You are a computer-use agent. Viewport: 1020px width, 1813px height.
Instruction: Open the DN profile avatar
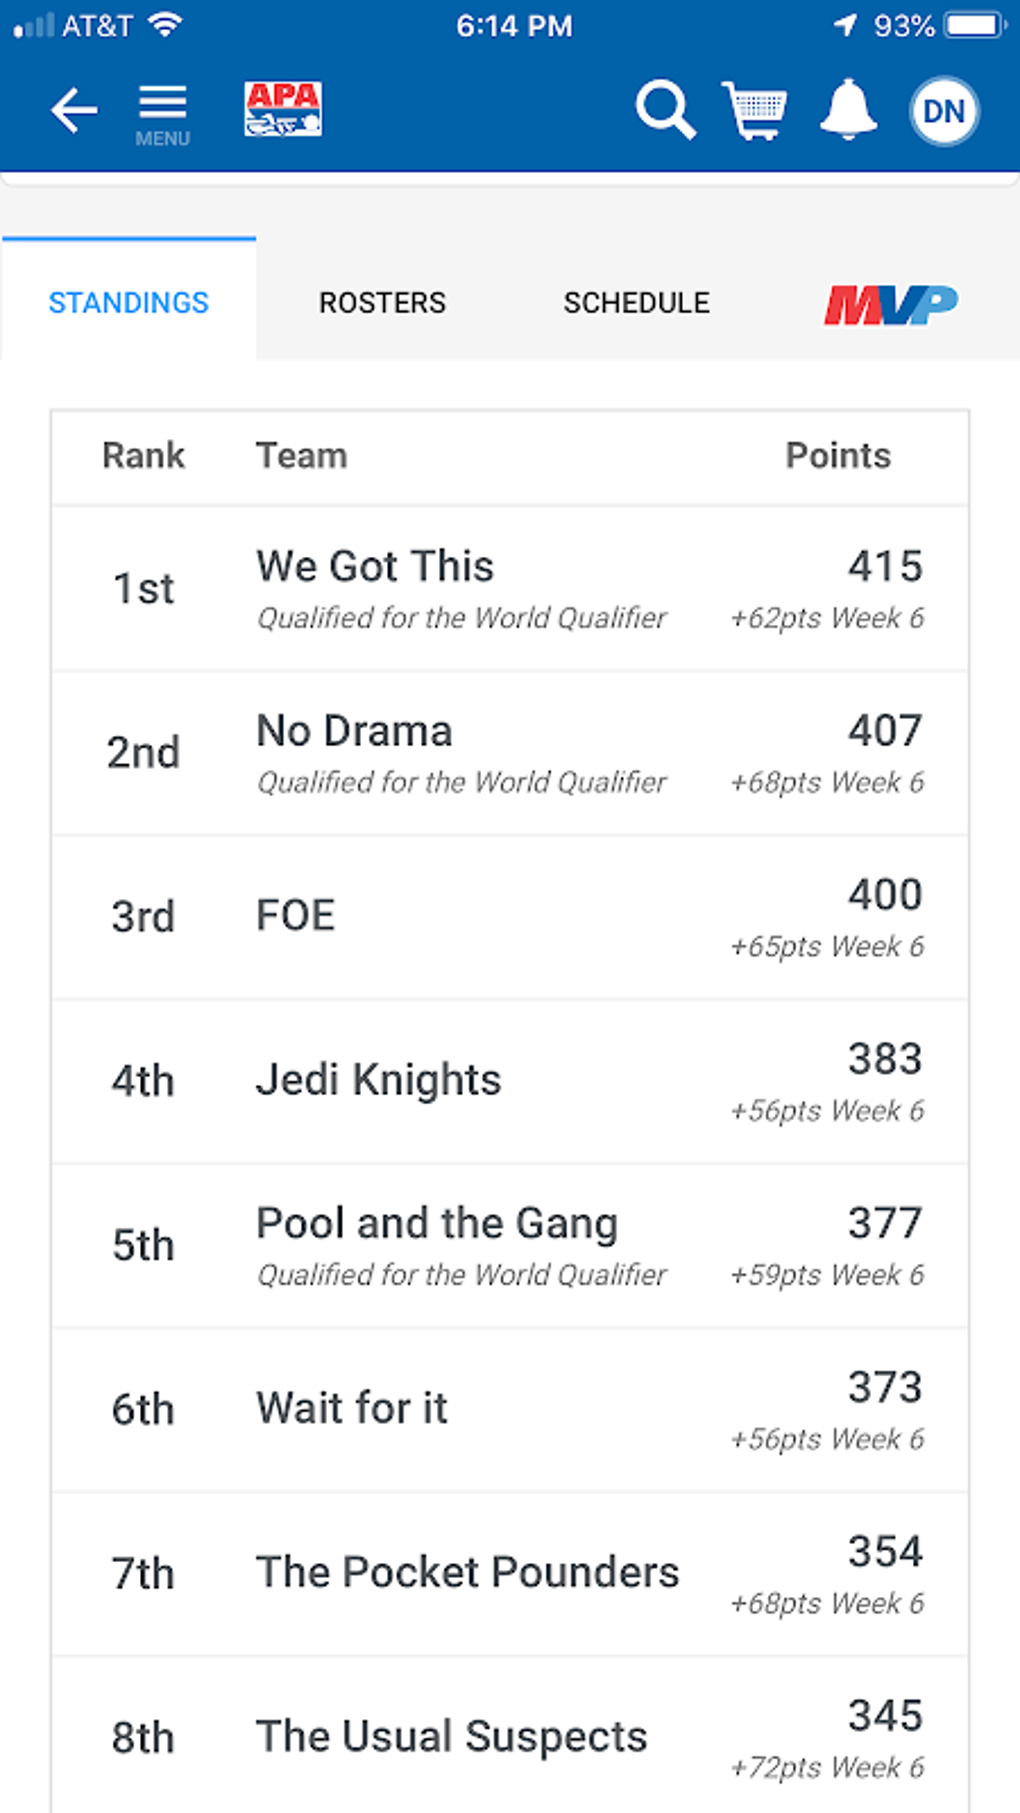943,110
